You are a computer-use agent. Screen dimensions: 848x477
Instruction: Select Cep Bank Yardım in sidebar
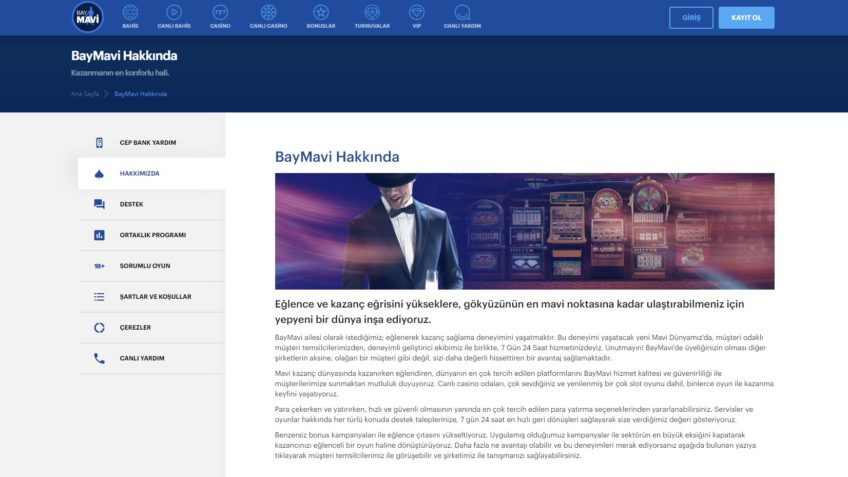click(x=147, y=142)
